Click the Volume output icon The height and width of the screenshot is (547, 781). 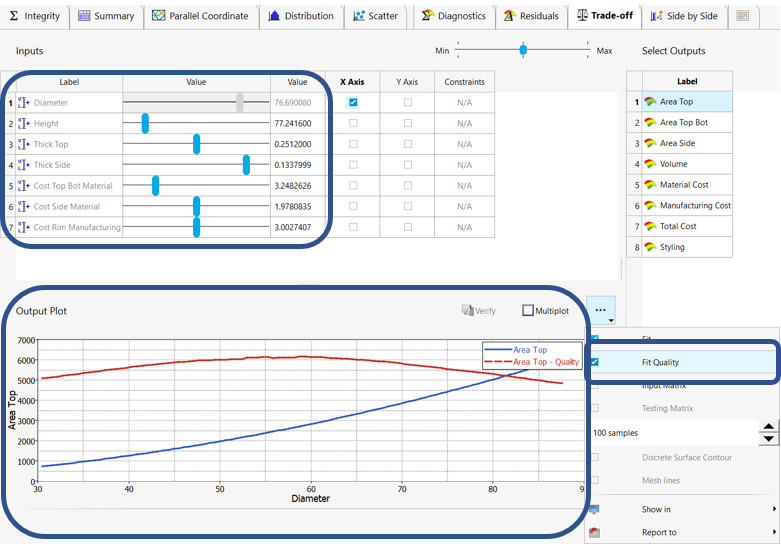(649, 164)
